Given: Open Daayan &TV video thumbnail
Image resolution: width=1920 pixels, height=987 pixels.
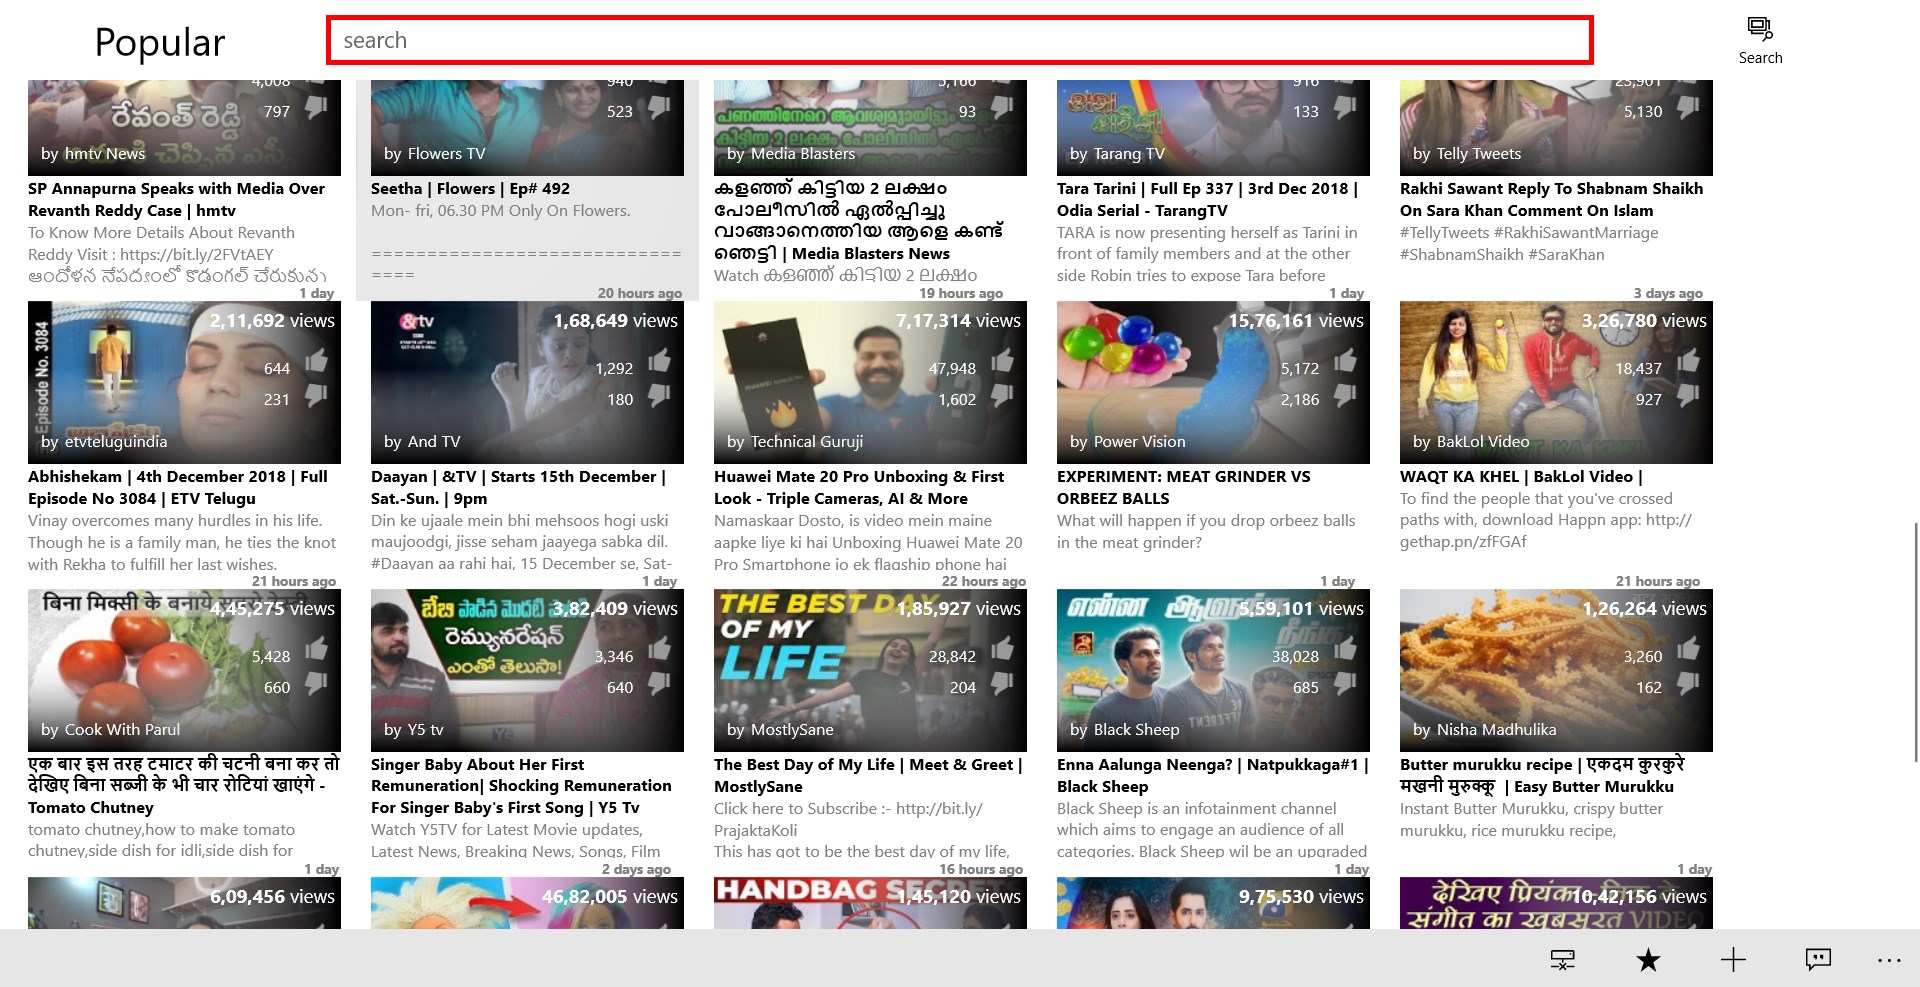Looking at the screenshot, I should [x=527, y=382].
